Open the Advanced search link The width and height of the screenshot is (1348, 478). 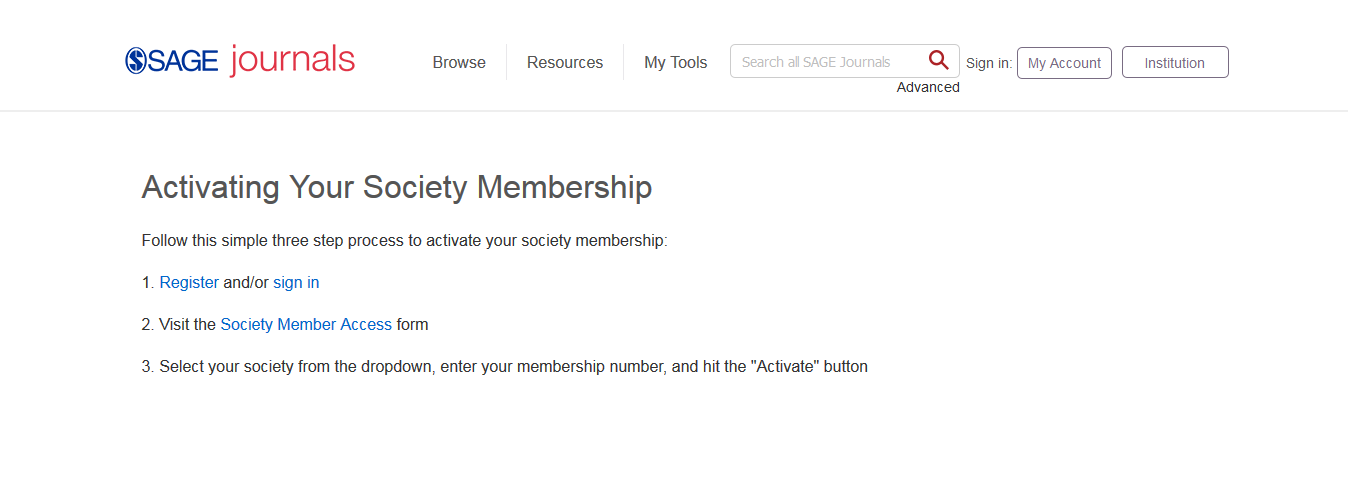click(928, 87)
